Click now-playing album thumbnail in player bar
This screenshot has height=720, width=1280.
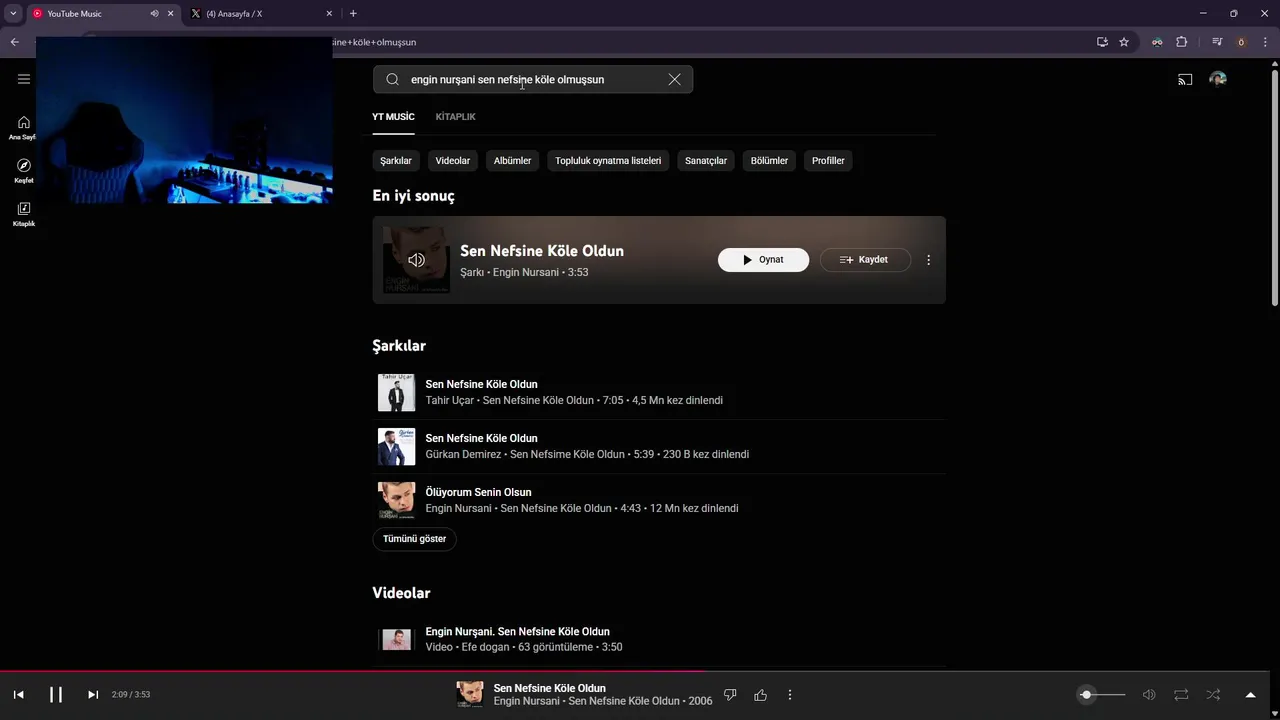tap(470, 695)
